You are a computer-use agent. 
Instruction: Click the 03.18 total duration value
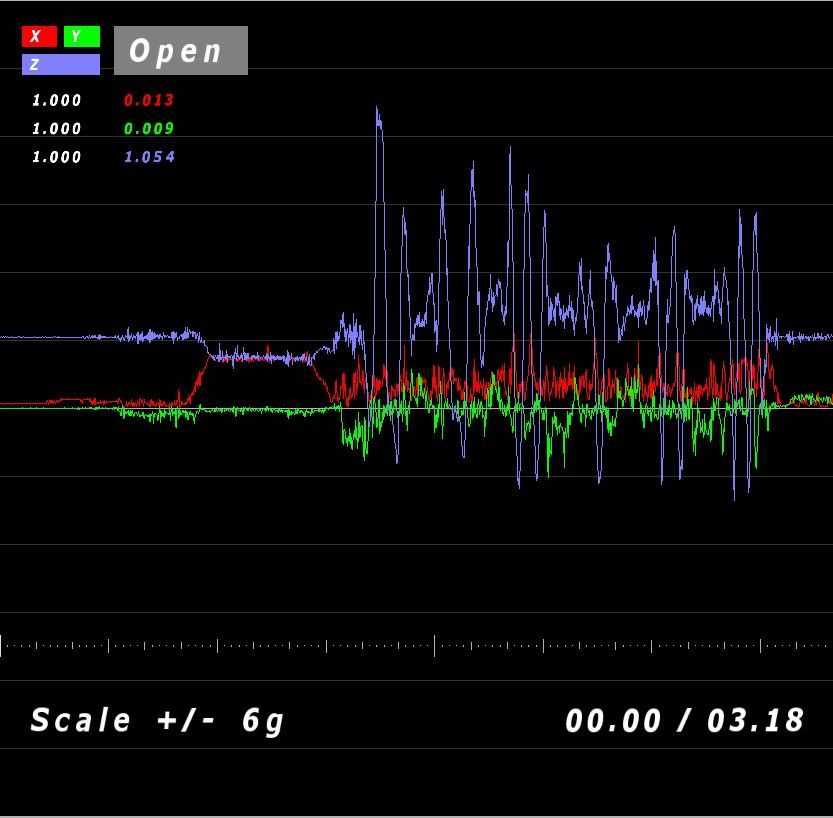point(755,720)
